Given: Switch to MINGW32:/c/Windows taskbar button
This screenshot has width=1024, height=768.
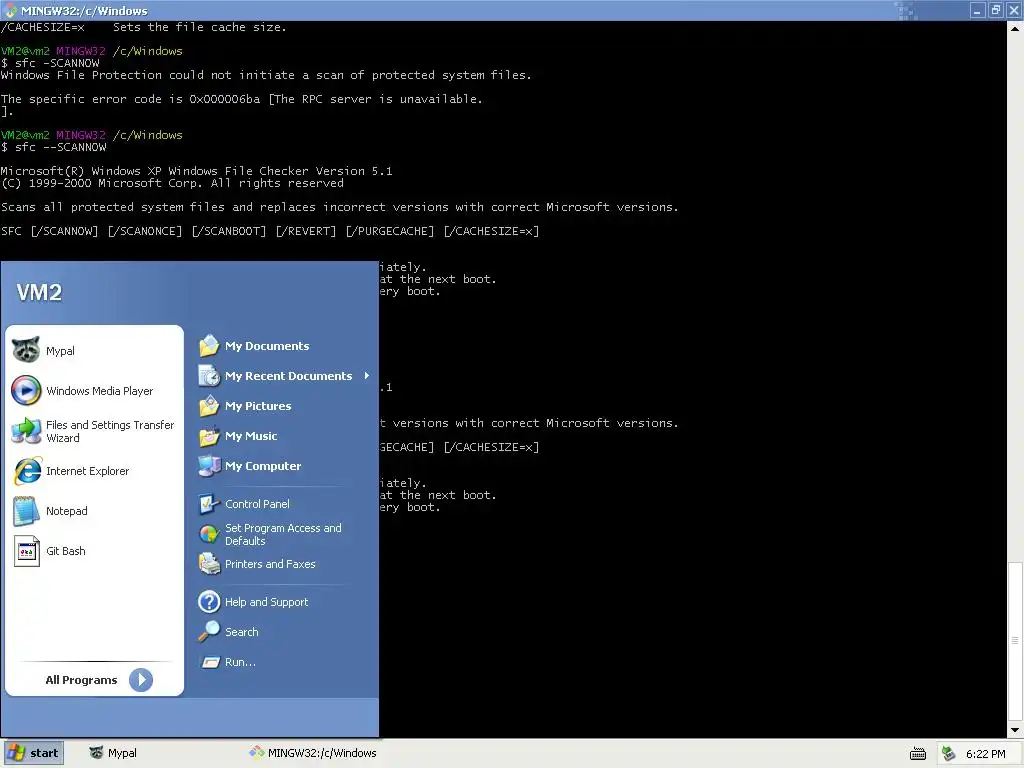Looking at the screenshot, I should coord(313,753).
